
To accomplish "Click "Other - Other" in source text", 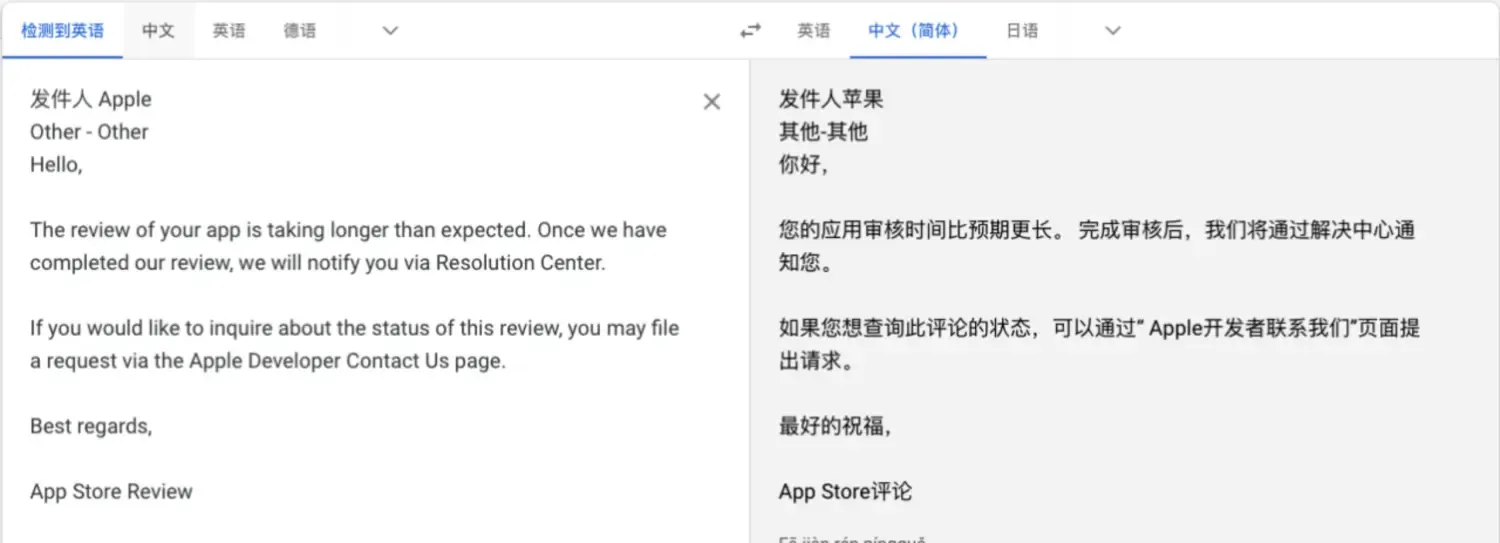I will (x=89, y=132).
